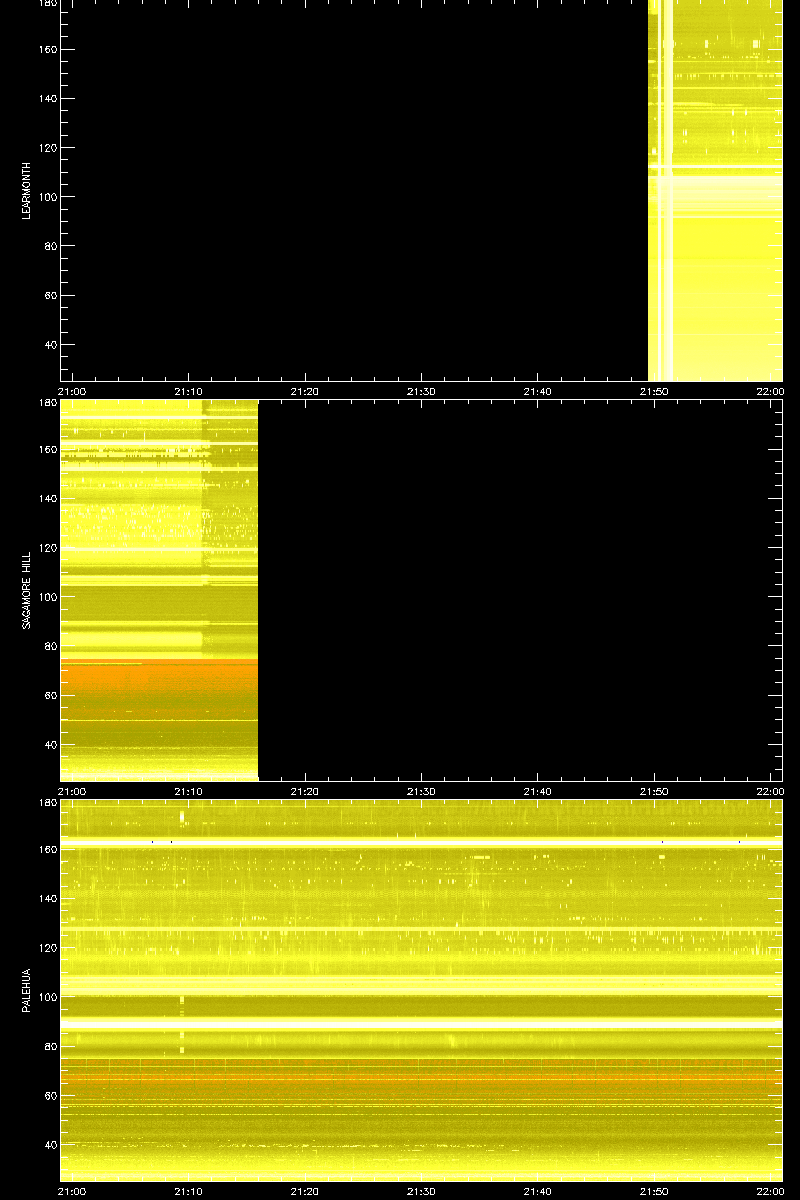Screen dimensions: 800x1200
Task: Click the Sagamore Hill spectrogram data block
Action: pyautogui.click(x=159, y=590)
